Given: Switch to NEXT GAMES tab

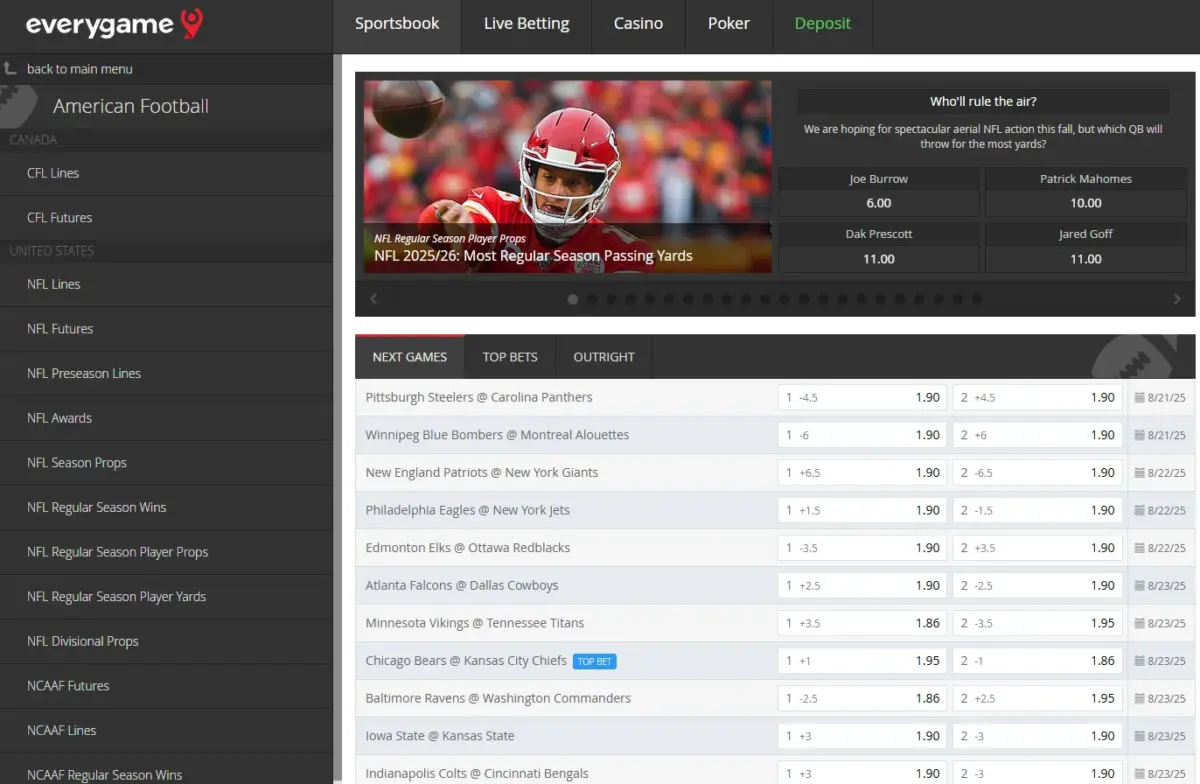Looking at the screenshot, I should pos(410,357).
